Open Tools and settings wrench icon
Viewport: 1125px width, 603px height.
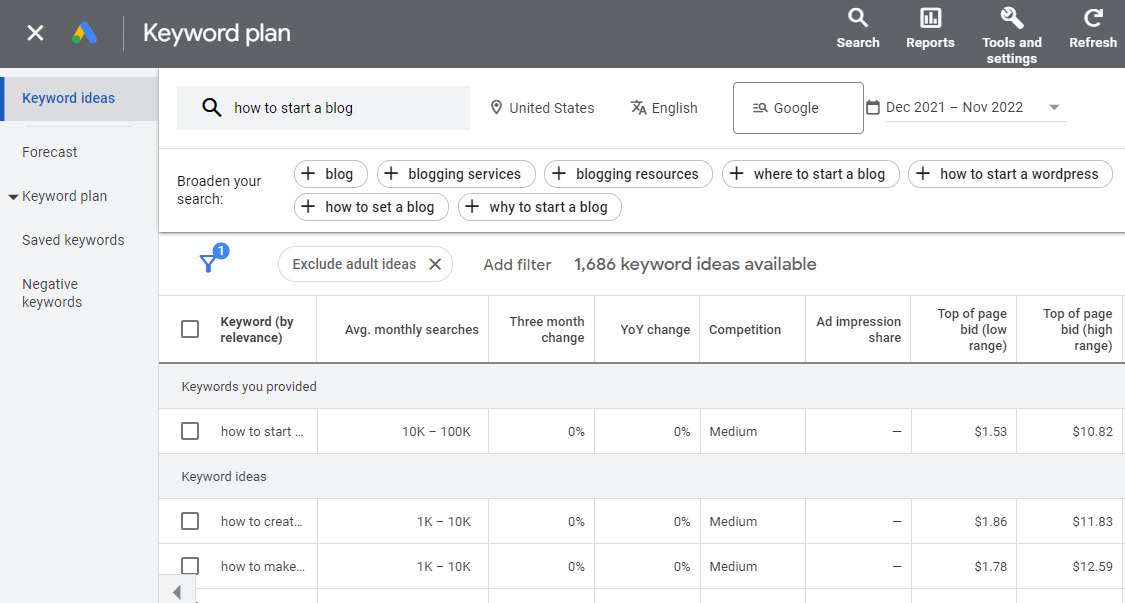click(x=1011, y=18)
